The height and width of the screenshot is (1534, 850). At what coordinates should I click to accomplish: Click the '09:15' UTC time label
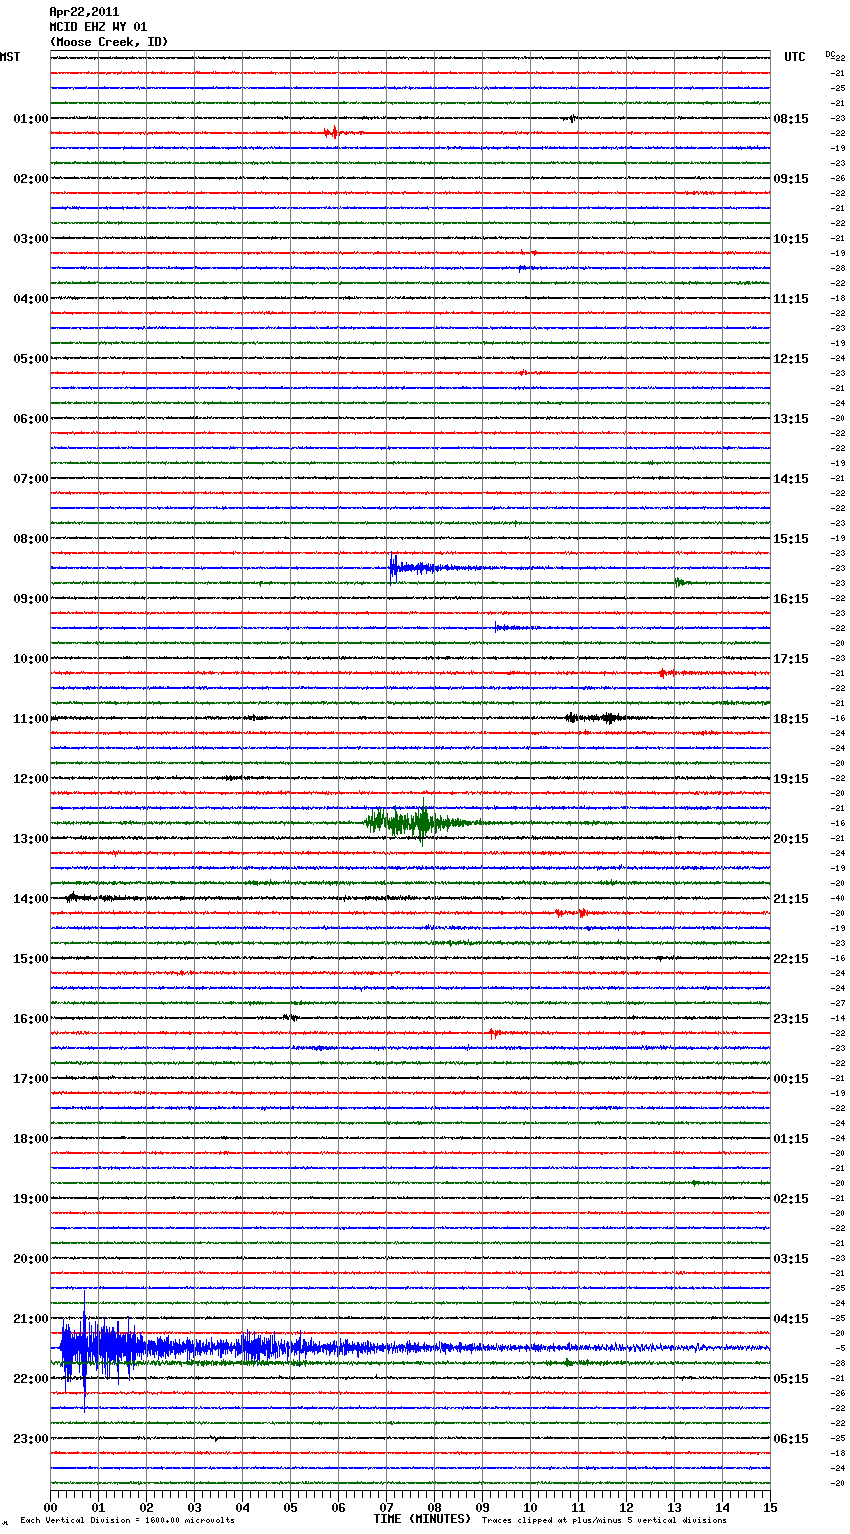[791, 179]
